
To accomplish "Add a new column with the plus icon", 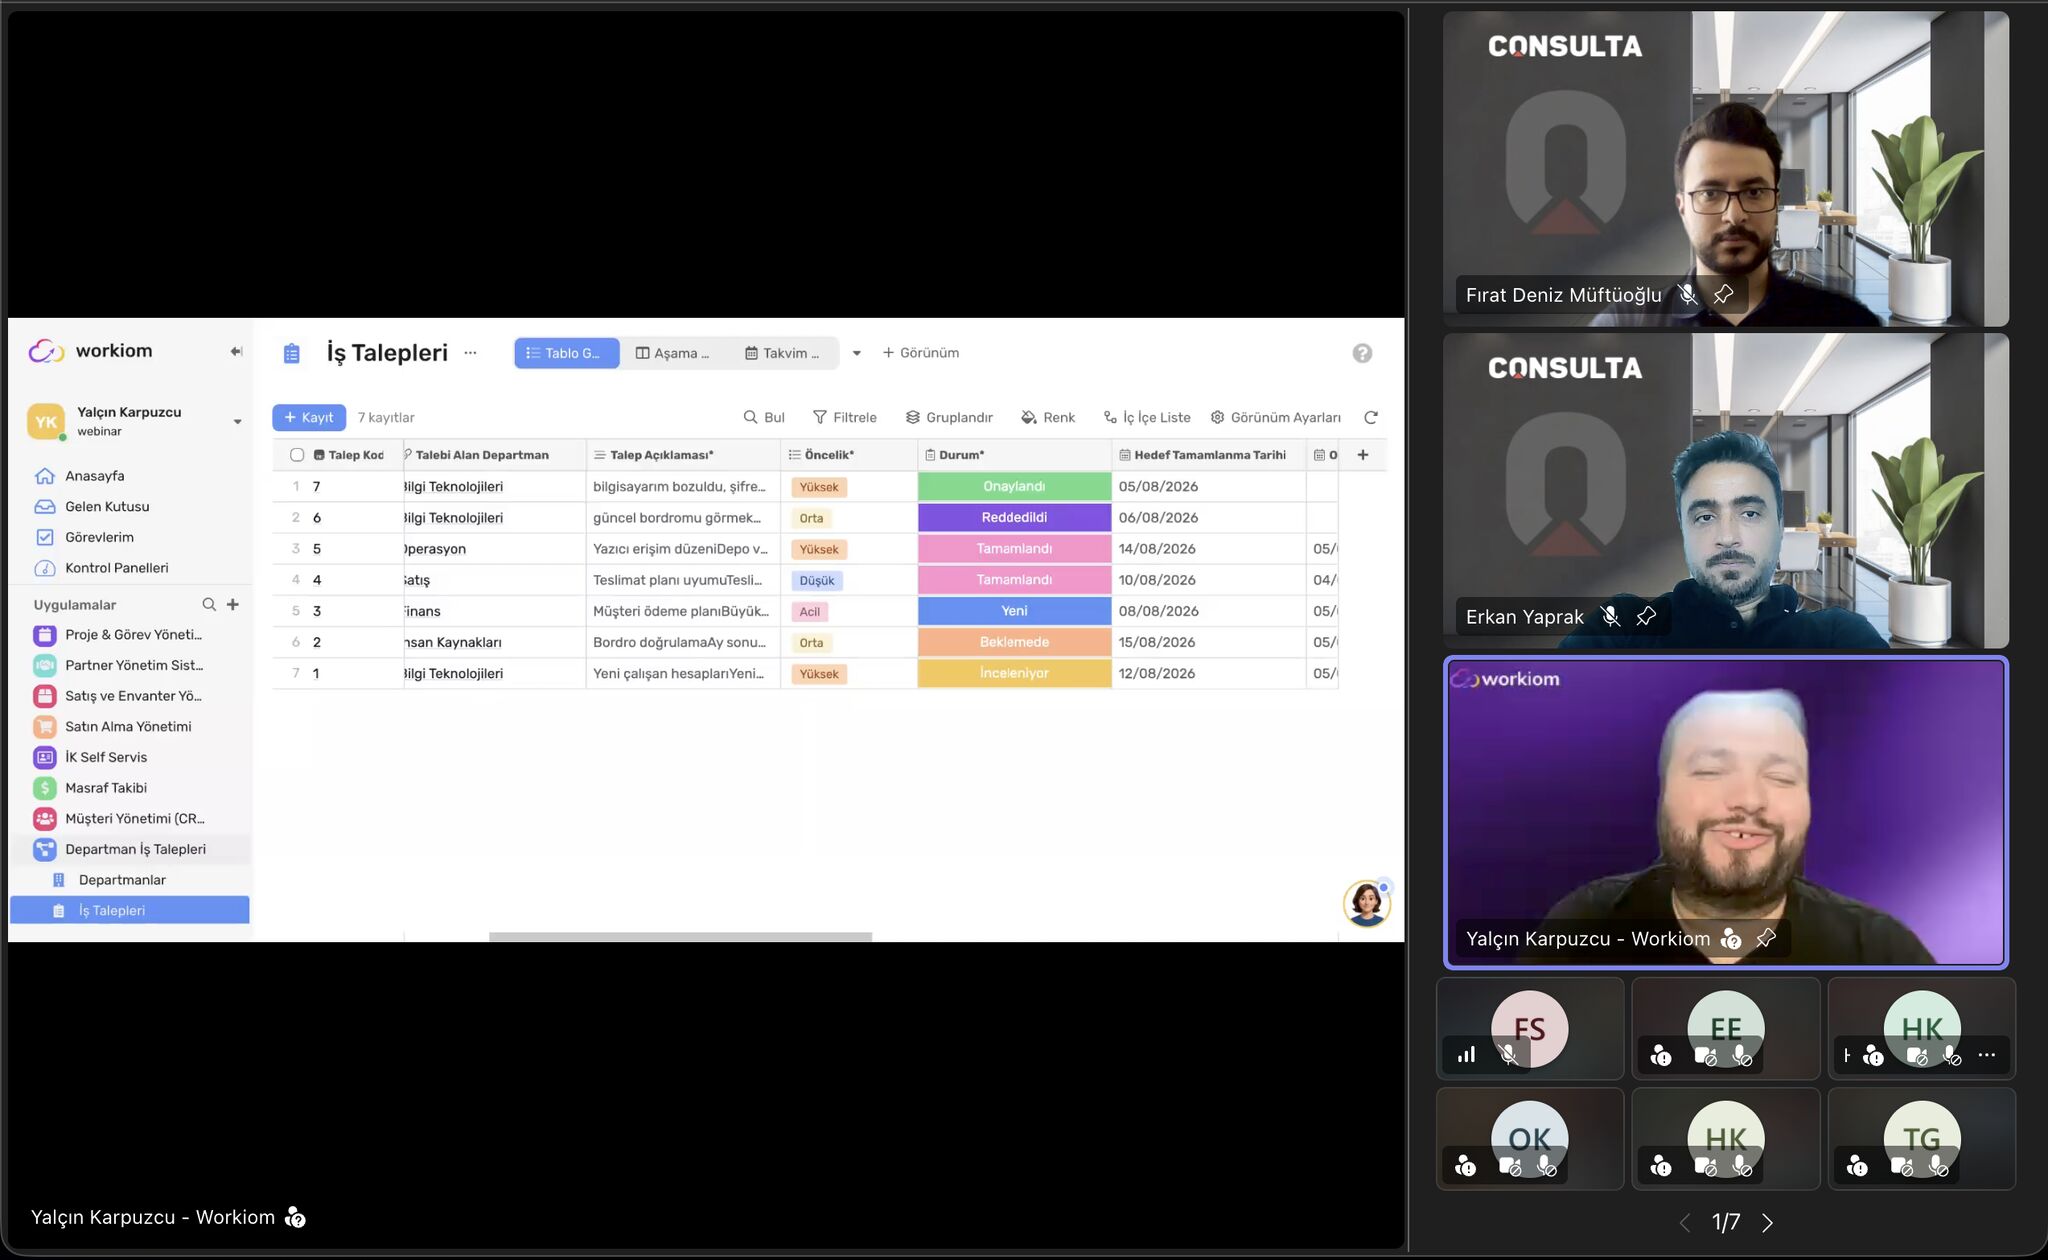I will (x=1362, y=455).
